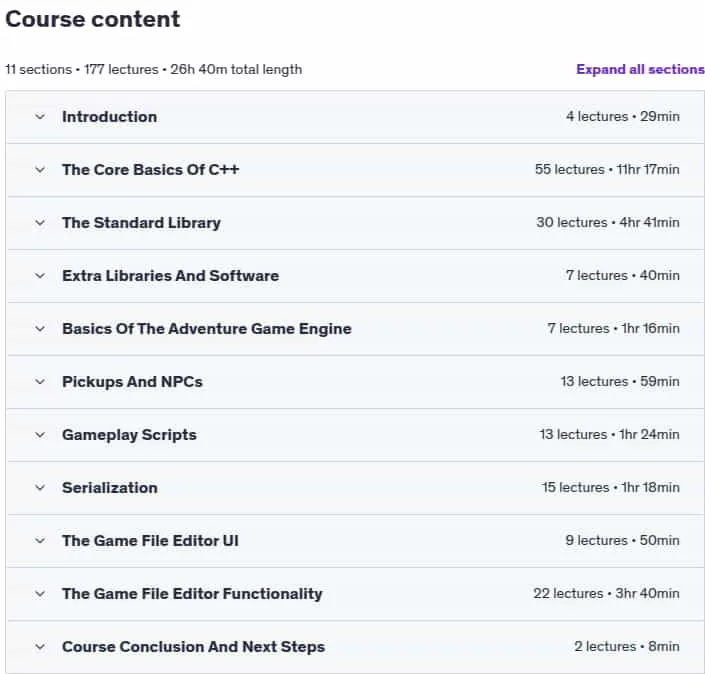Click the Pickups And NPCs title

132,382
